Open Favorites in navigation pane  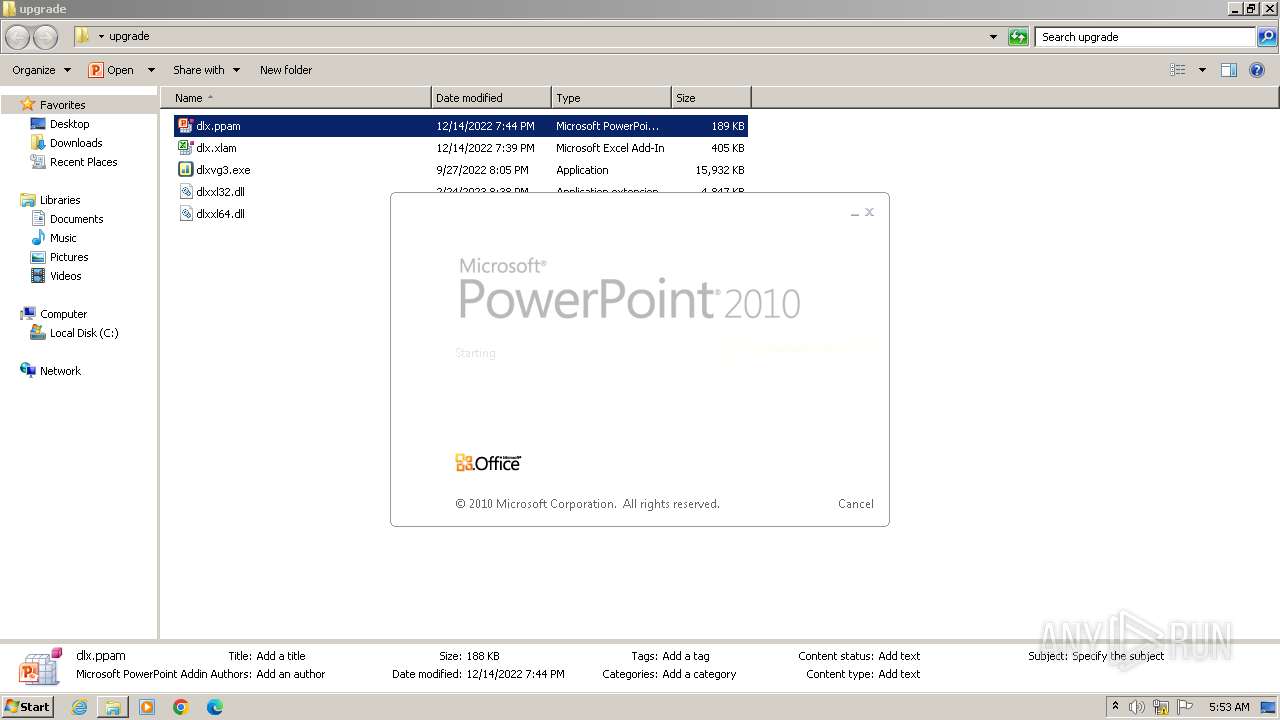click(x=62, y=105)
